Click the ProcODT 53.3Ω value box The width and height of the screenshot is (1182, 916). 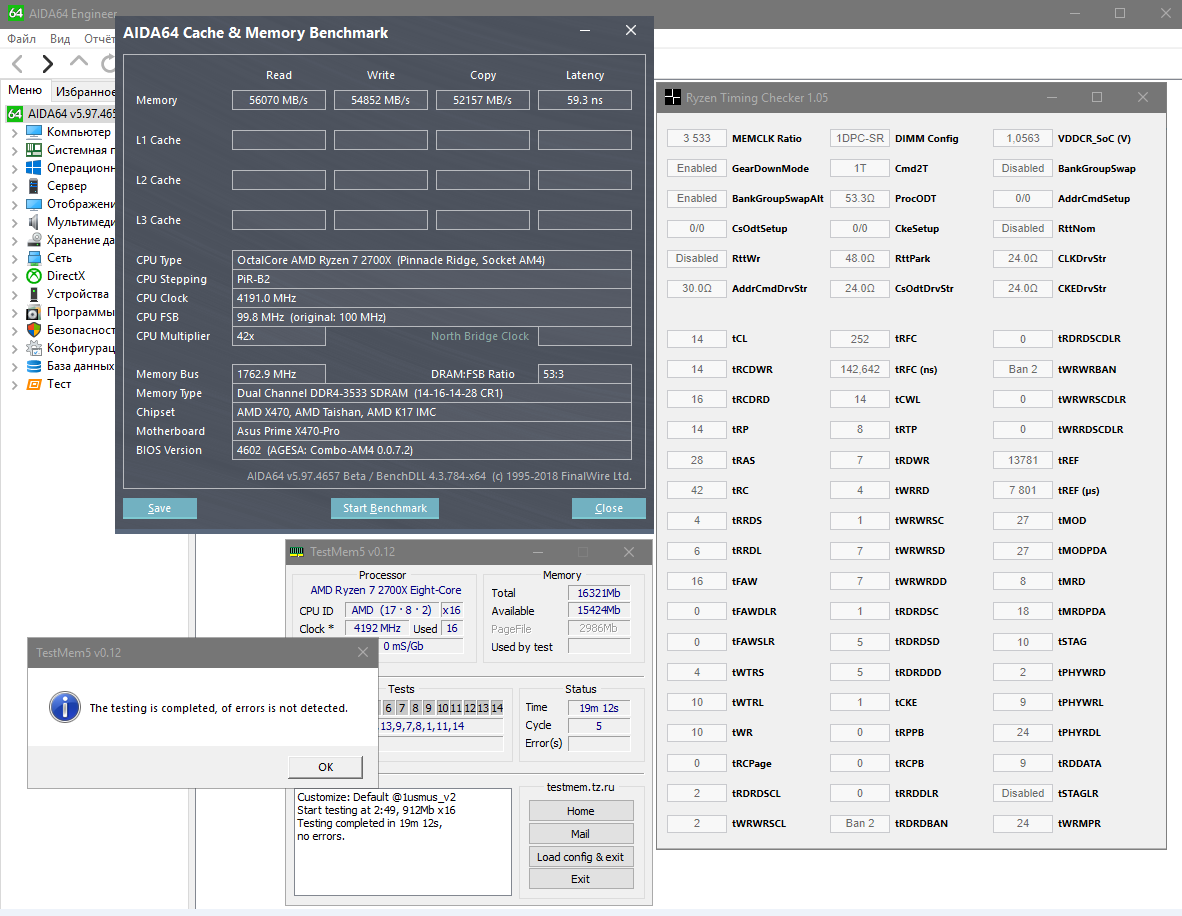[x=860, y=198]
